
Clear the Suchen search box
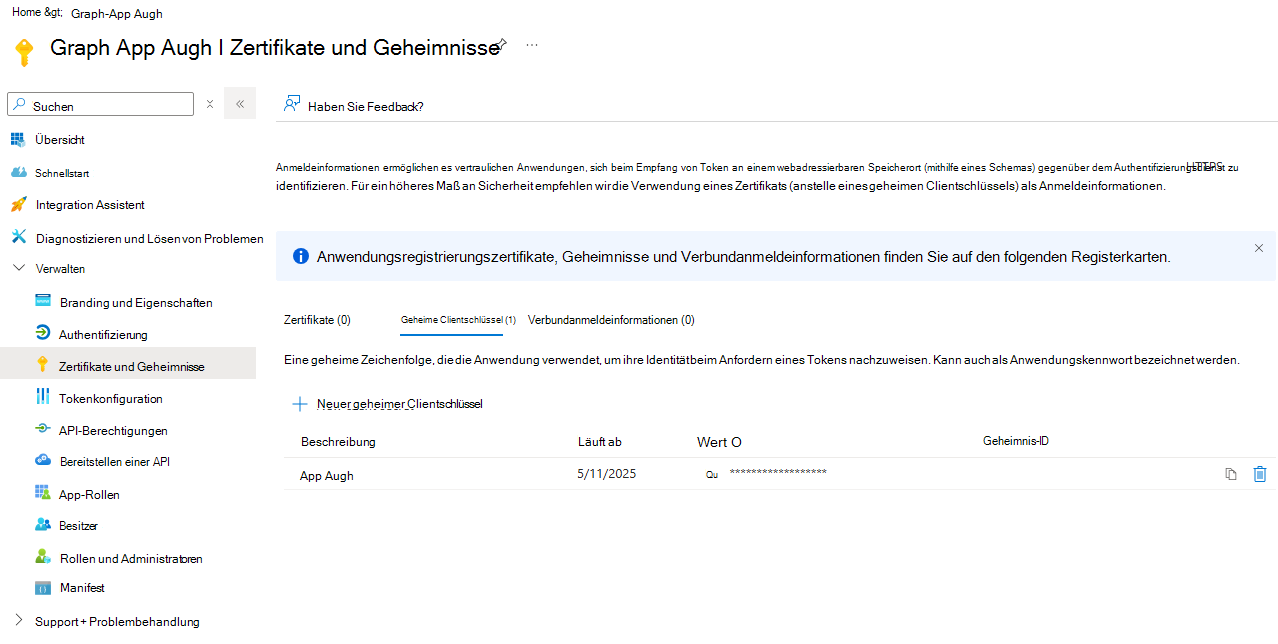click(210, 103)
